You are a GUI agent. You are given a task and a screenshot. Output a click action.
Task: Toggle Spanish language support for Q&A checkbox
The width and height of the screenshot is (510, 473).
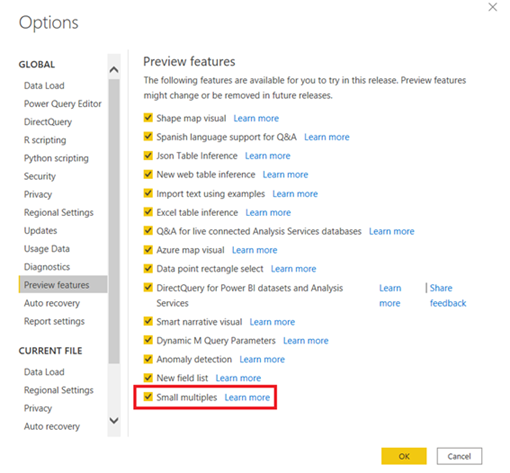point(148,136)
